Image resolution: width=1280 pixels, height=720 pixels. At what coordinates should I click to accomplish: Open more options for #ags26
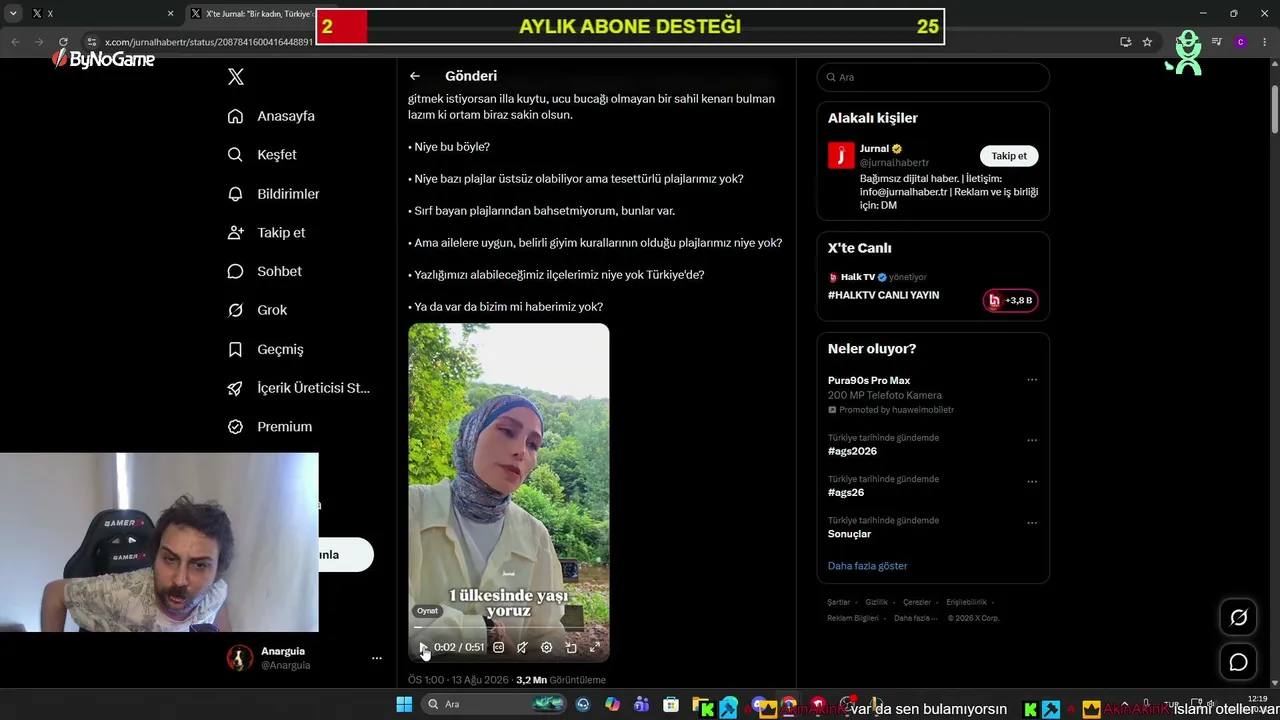click(1032, 482)
